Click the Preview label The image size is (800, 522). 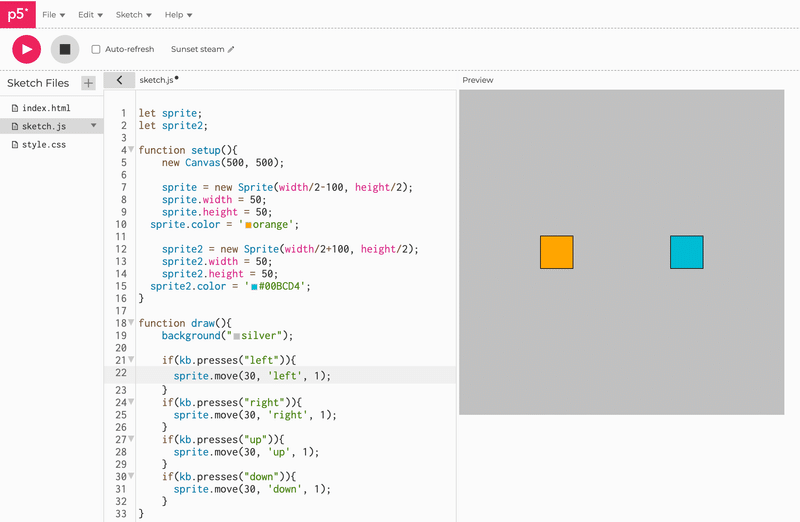pos(478,80)
